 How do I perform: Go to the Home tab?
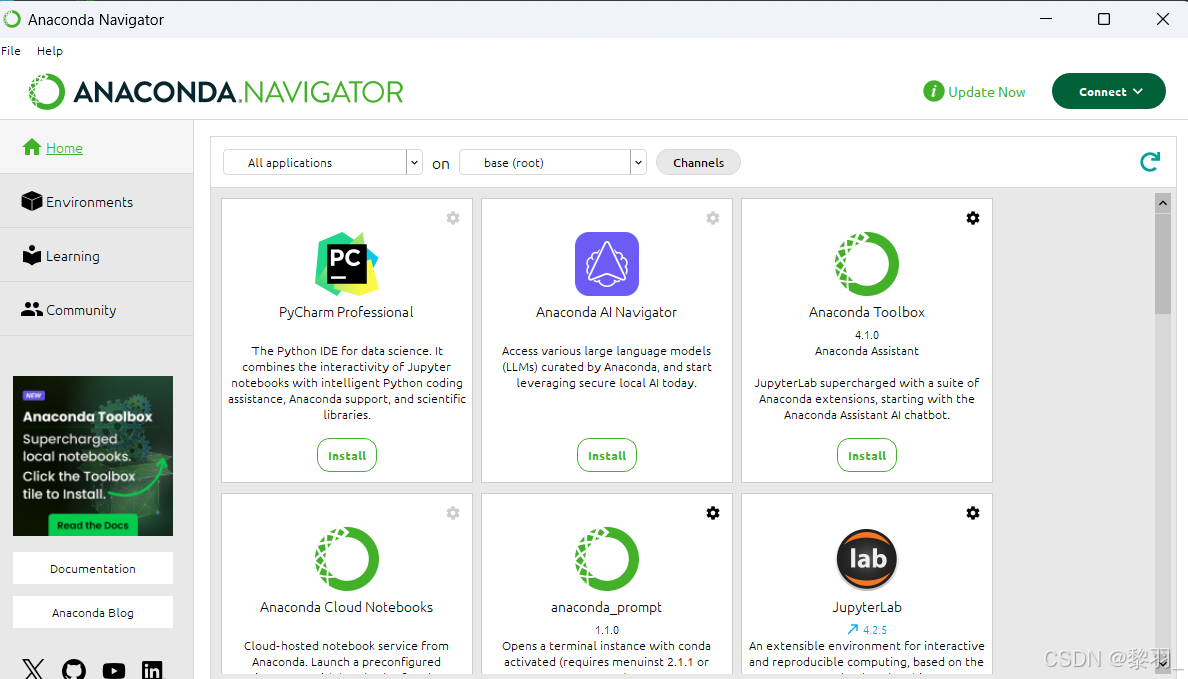pyautogui.click(x=96, y=147)
